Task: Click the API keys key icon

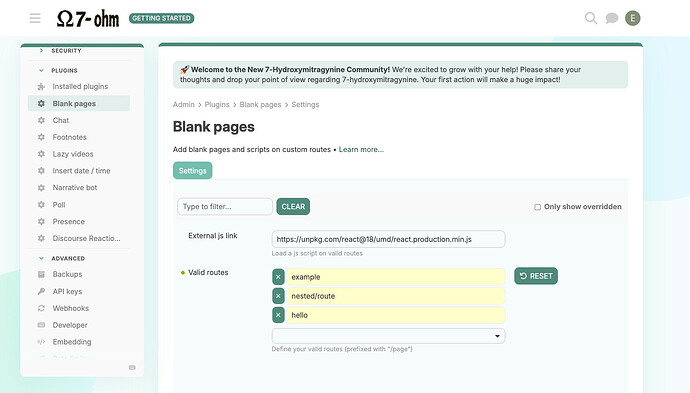Action: point(41,291)
